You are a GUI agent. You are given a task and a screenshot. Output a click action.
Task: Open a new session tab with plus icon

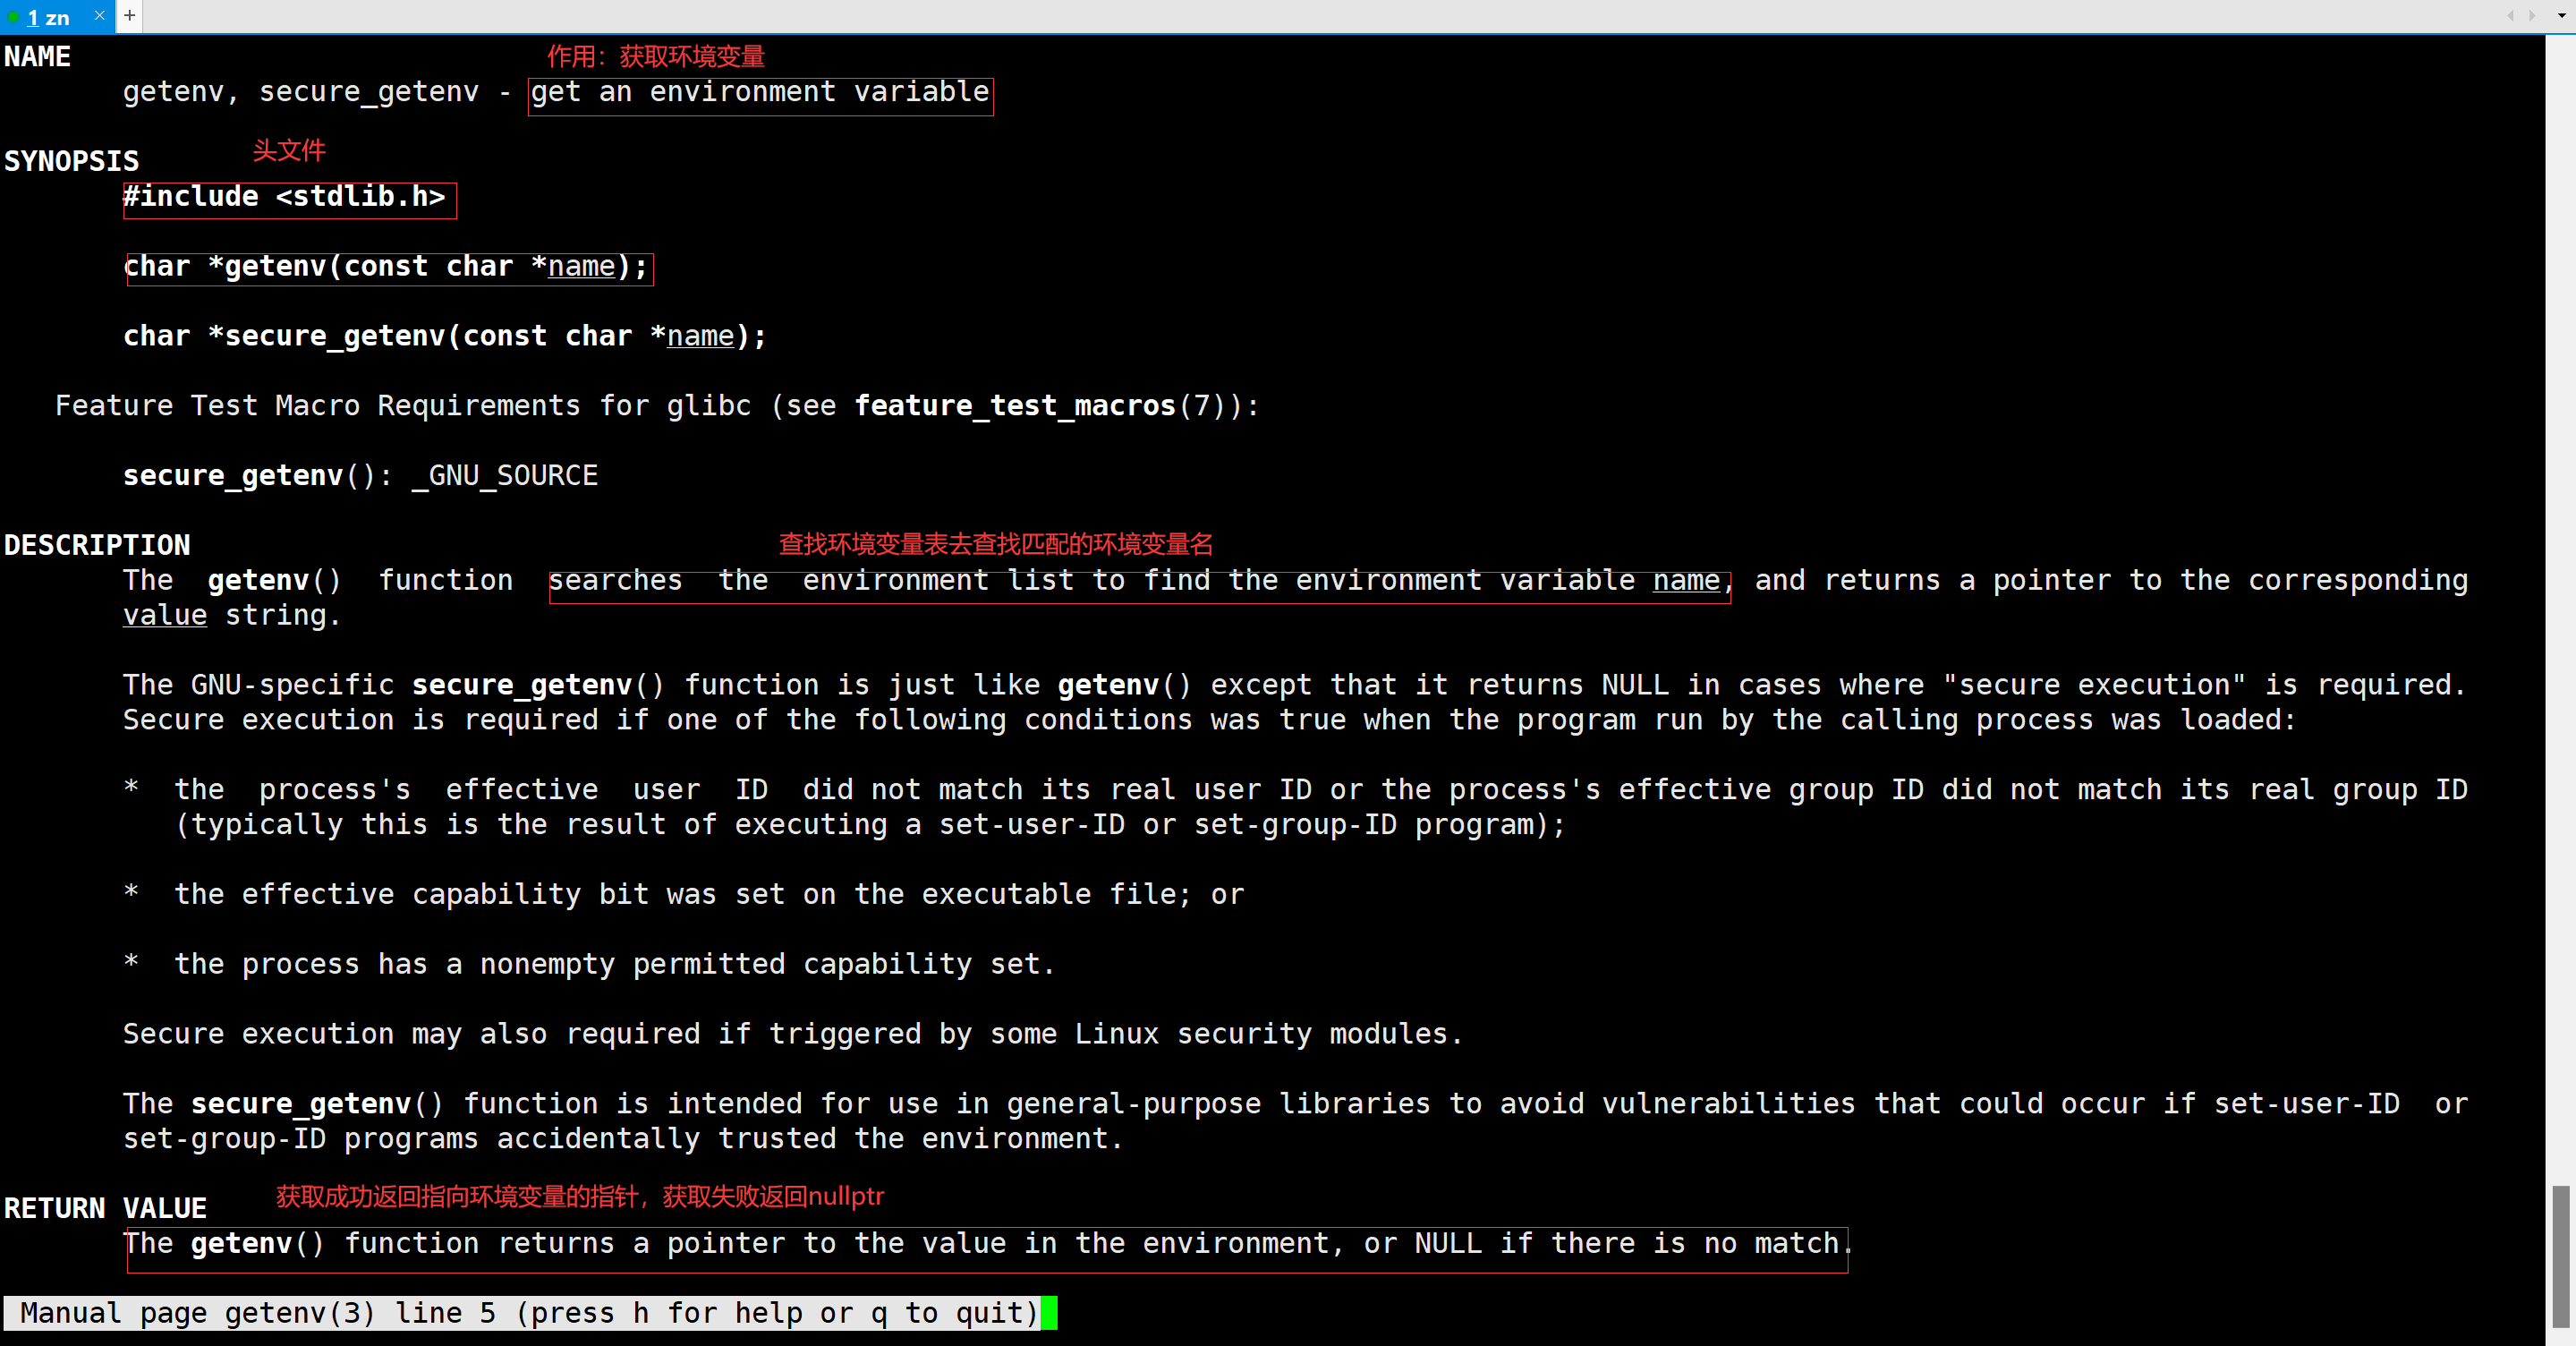point(129,16)
